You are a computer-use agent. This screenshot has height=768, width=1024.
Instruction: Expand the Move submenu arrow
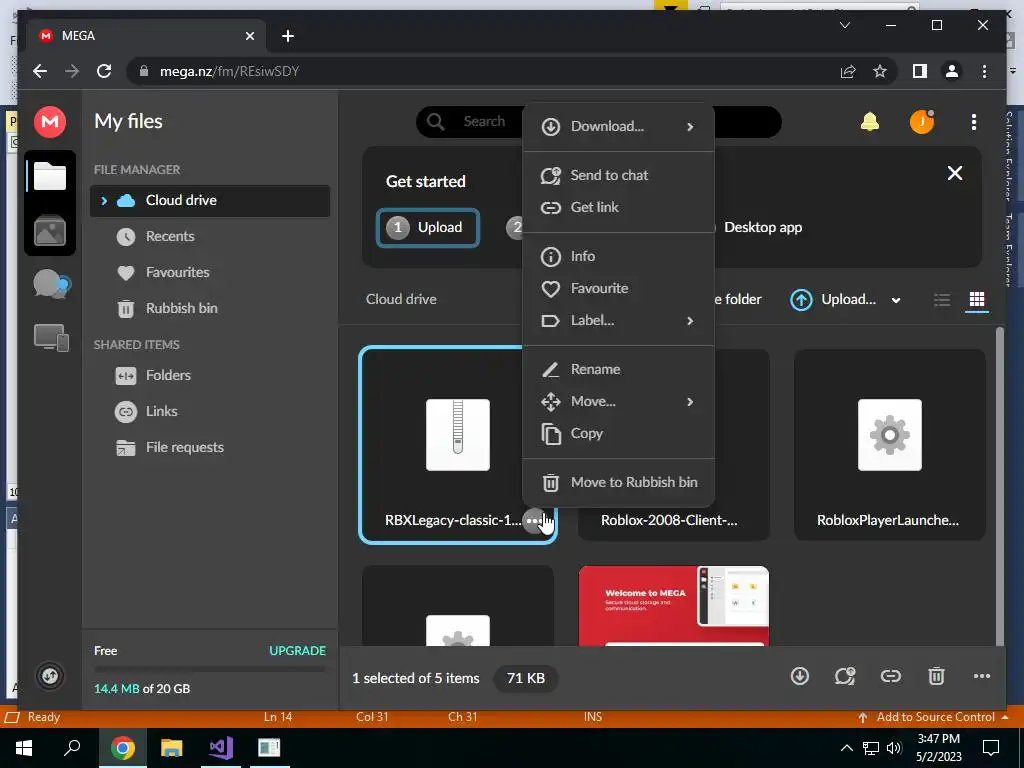tap(690, 402)
